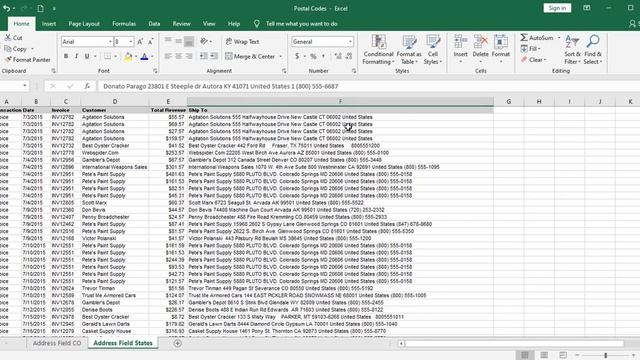Switch to the Page Layout tab
Screen dimensions: 640x360
84,24
